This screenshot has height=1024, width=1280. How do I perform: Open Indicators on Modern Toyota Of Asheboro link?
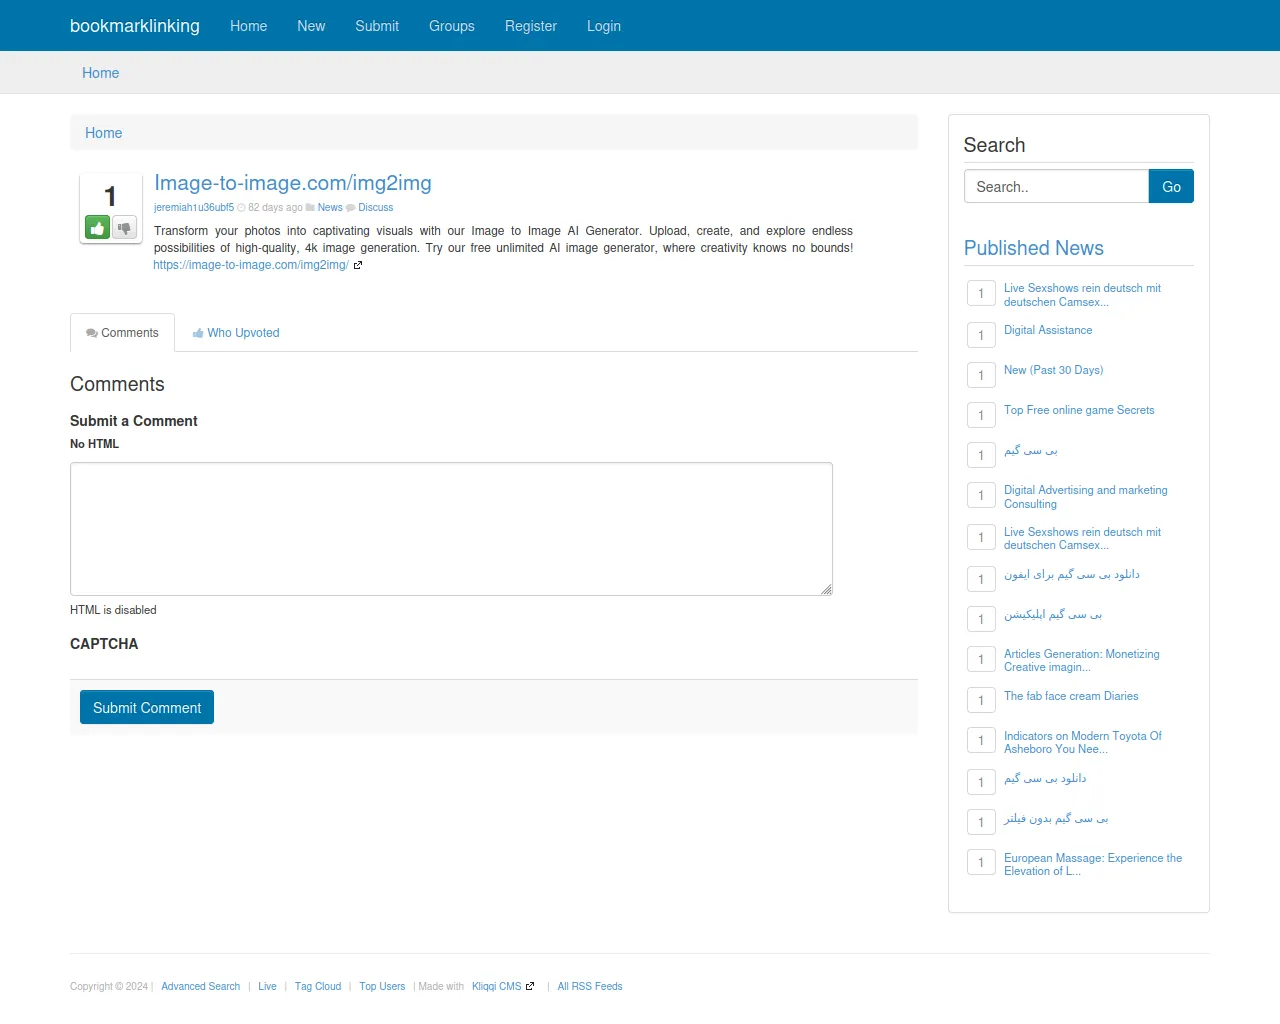tap(1083, 743)
